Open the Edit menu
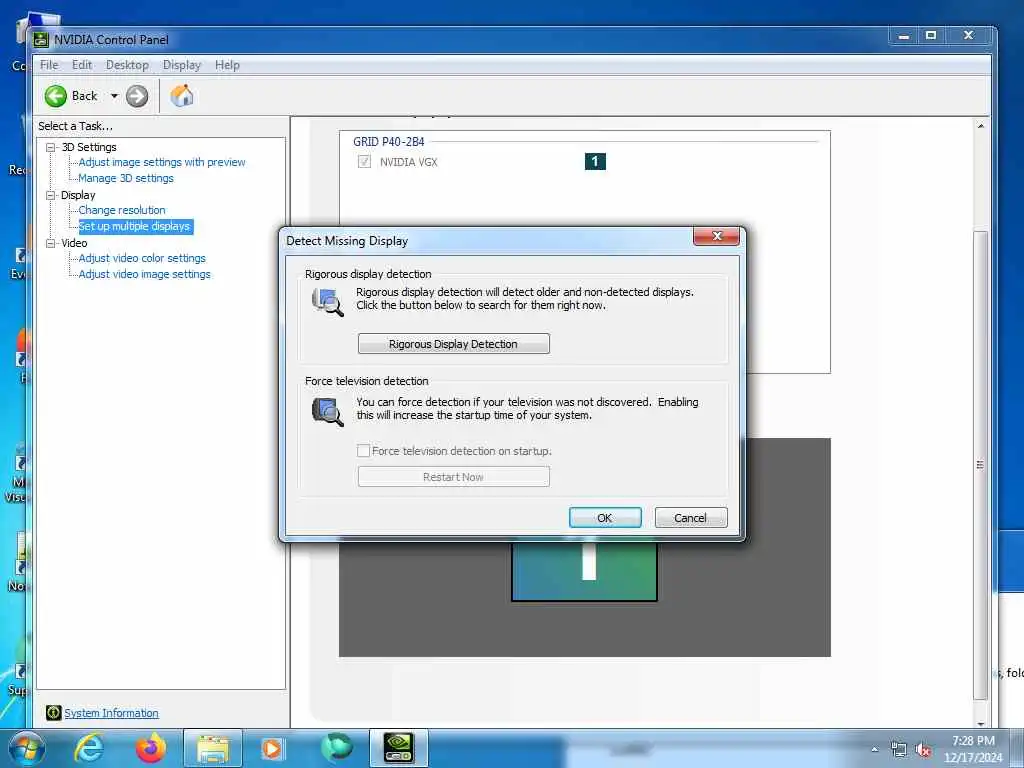Screen dimensions: 1024x768 pos(82,65)
